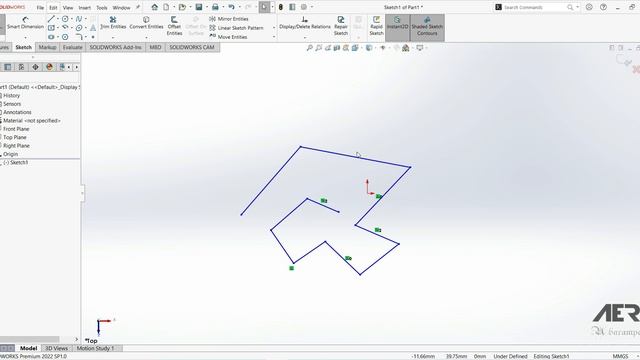Pick the Corner Rectangle tool
The image size is (640, 360).
pos(51,28)
